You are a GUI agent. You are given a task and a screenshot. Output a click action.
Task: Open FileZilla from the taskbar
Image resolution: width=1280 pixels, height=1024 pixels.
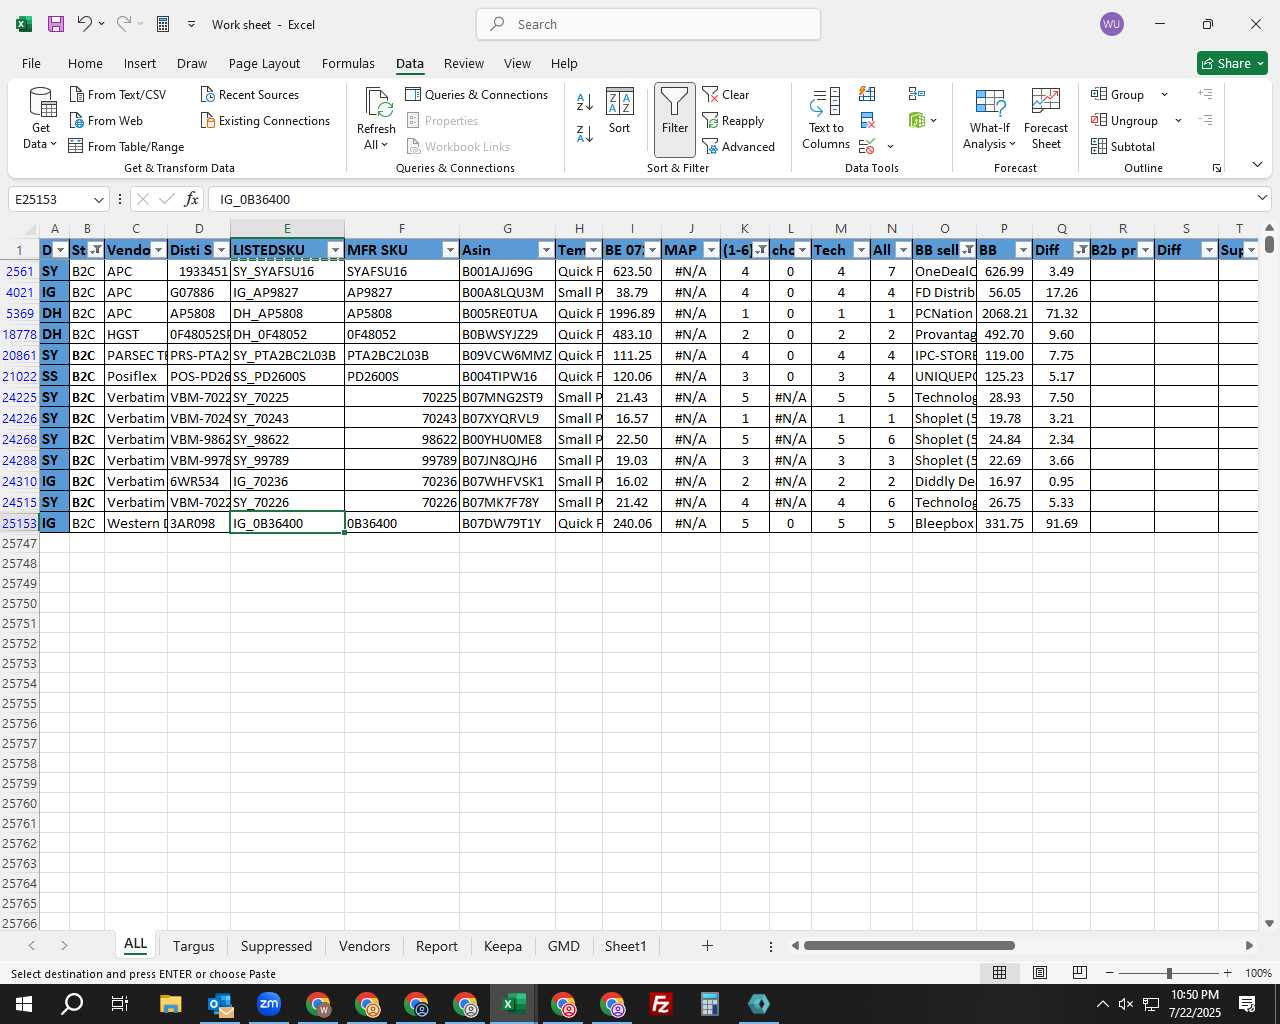[x=661, y=1004]
